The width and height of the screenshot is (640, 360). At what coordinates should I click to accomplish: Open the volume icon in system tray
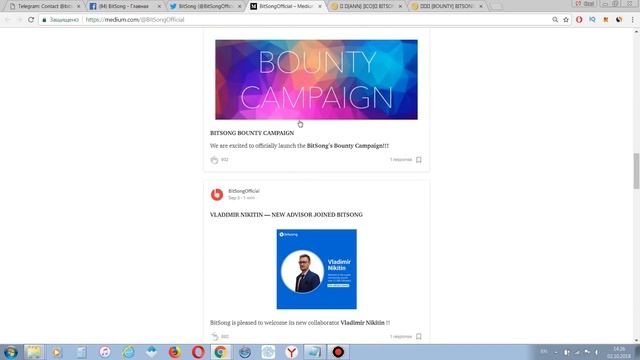[x=596, y=352]
